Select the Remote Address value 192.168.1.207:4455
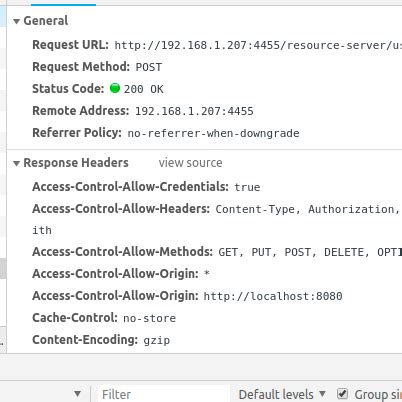 click(x=194, y=111)
